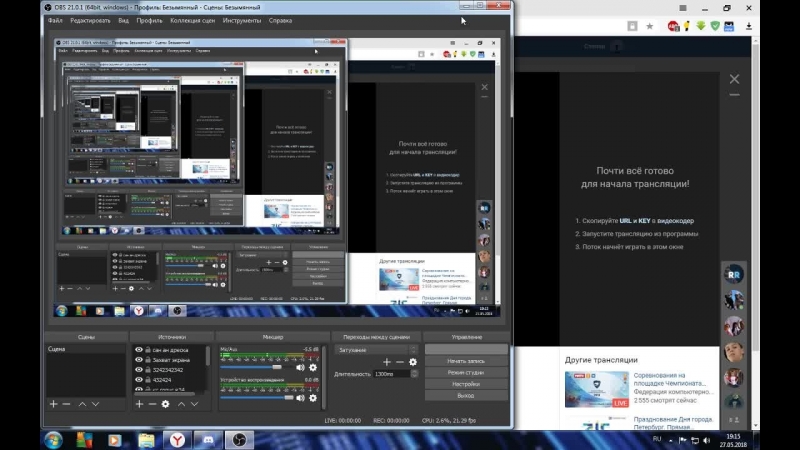Image resolution: width=800 pixels, height=450 pixels.
Task: Open Mic/Aux audio settings gear
Action: point(313,367)
